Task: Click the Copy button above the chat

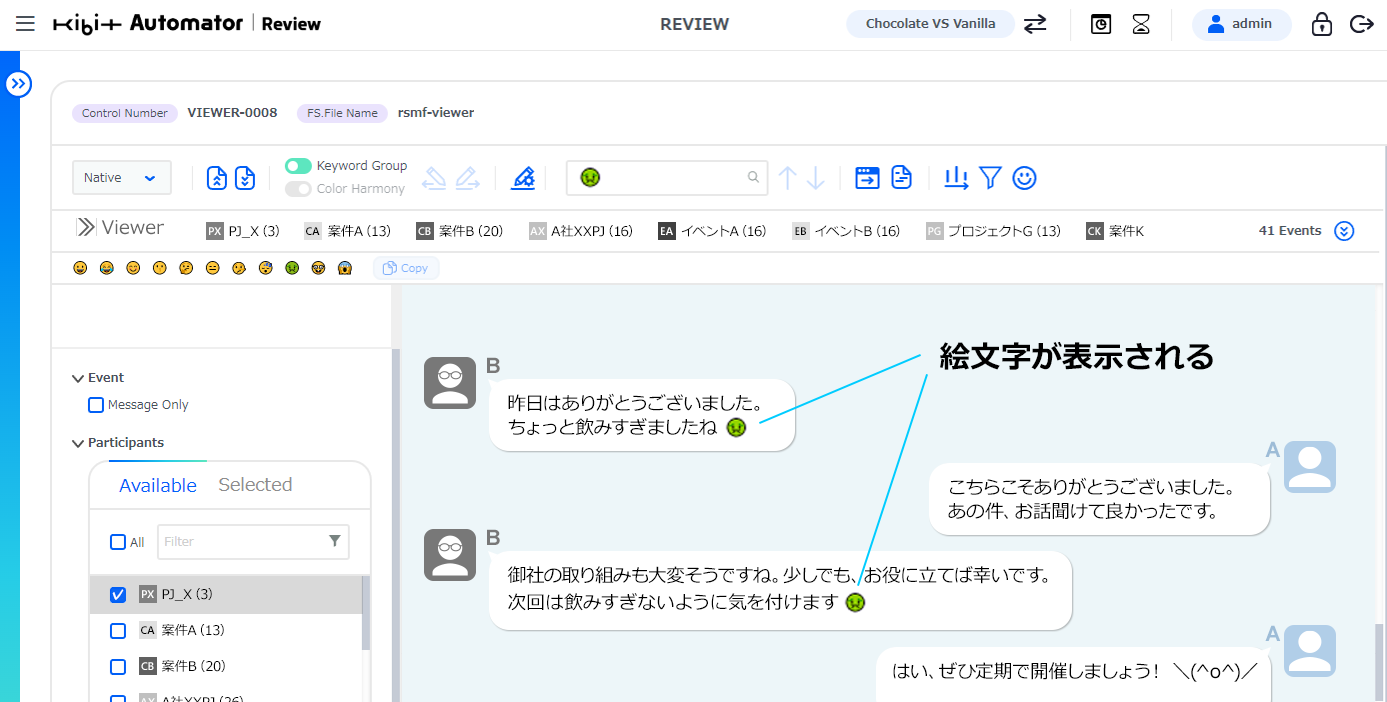Action: coord(406,267)
